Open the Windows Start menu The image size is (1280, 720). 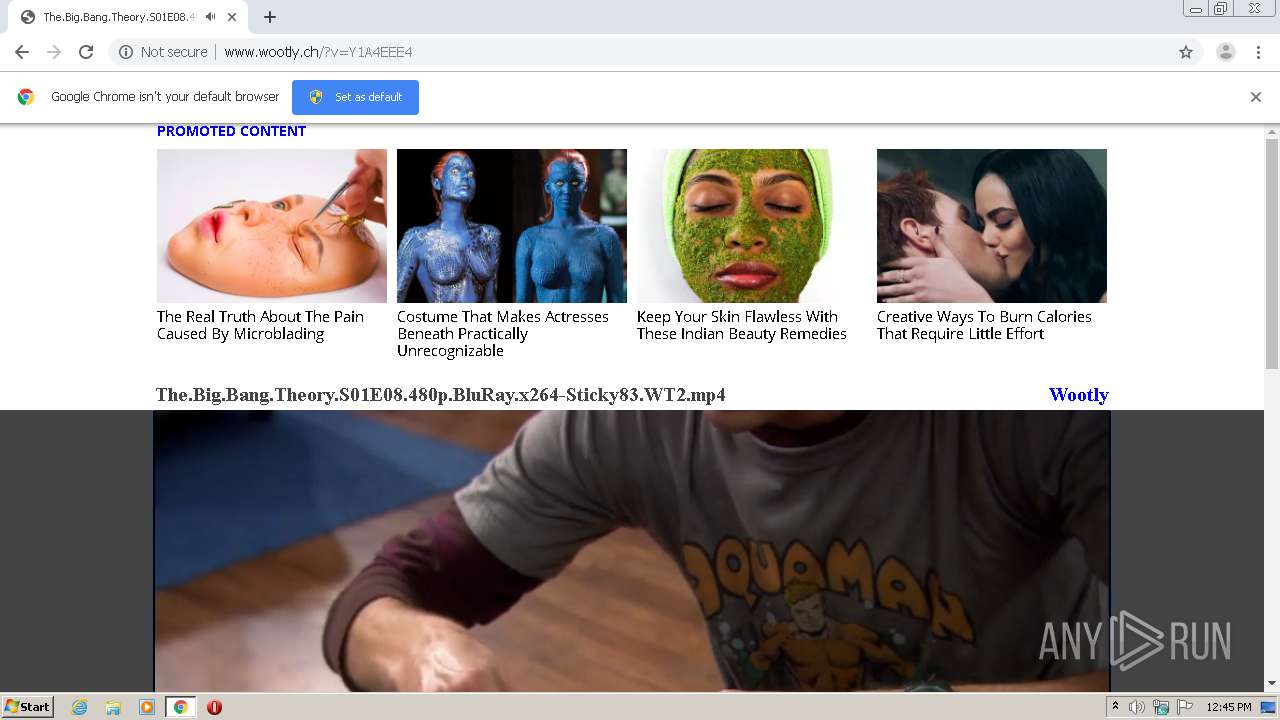pos(27,707)
